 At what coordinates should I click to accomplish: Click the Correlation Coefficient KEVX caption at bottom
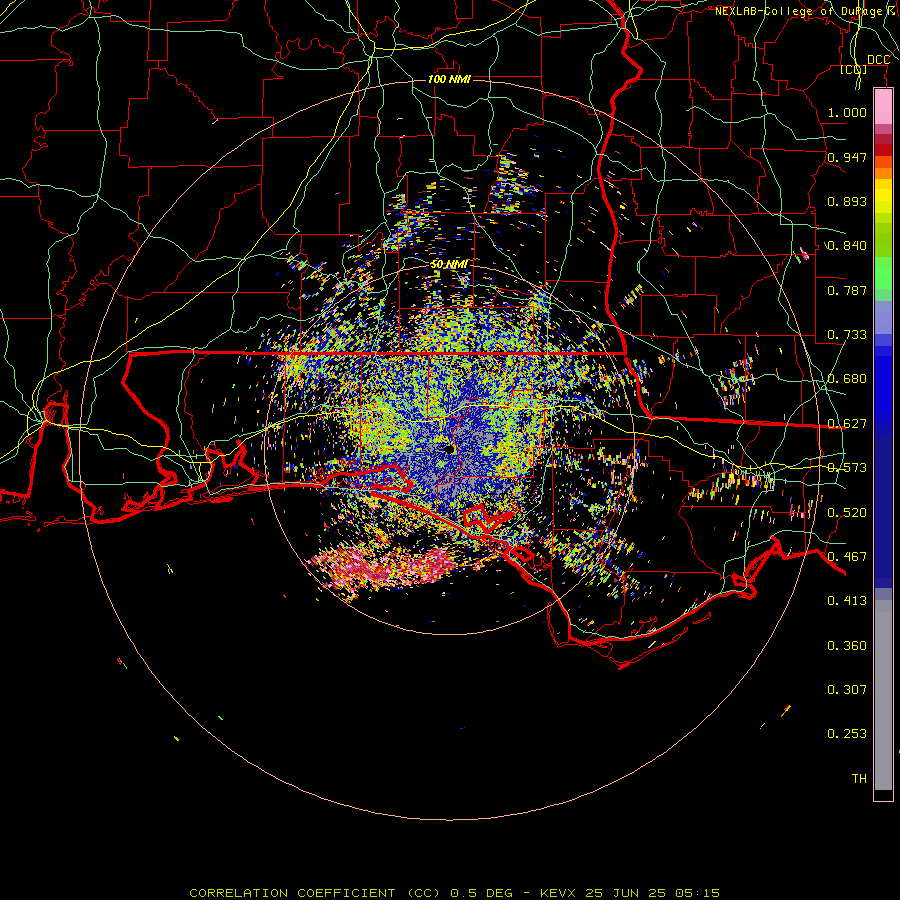point(454,893)
